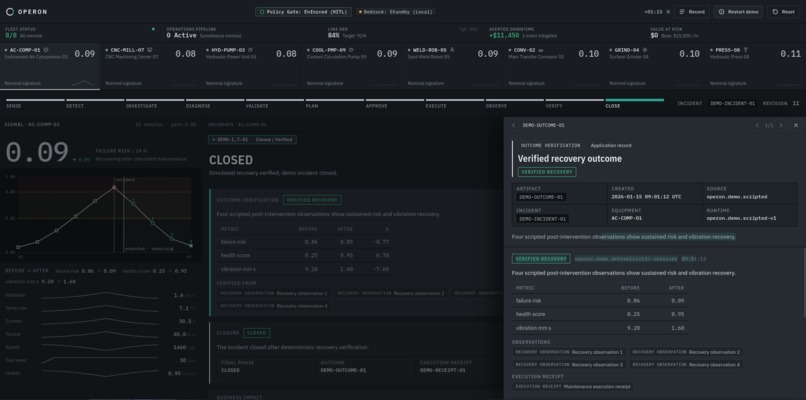This screenshot has width=806, height=400.
Task: Open the Maintenance execution receipt chip
Action: click(x=573, y=386)
